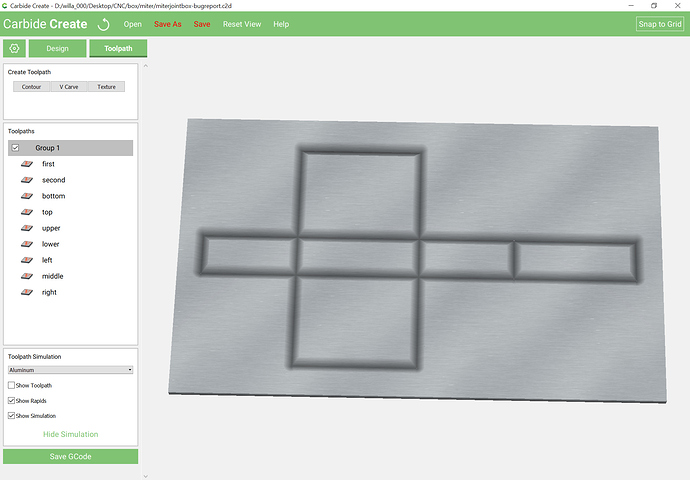Select the 'second' toolpath label
This screenshot has height=480, width=690.
[x=54, y=180]
